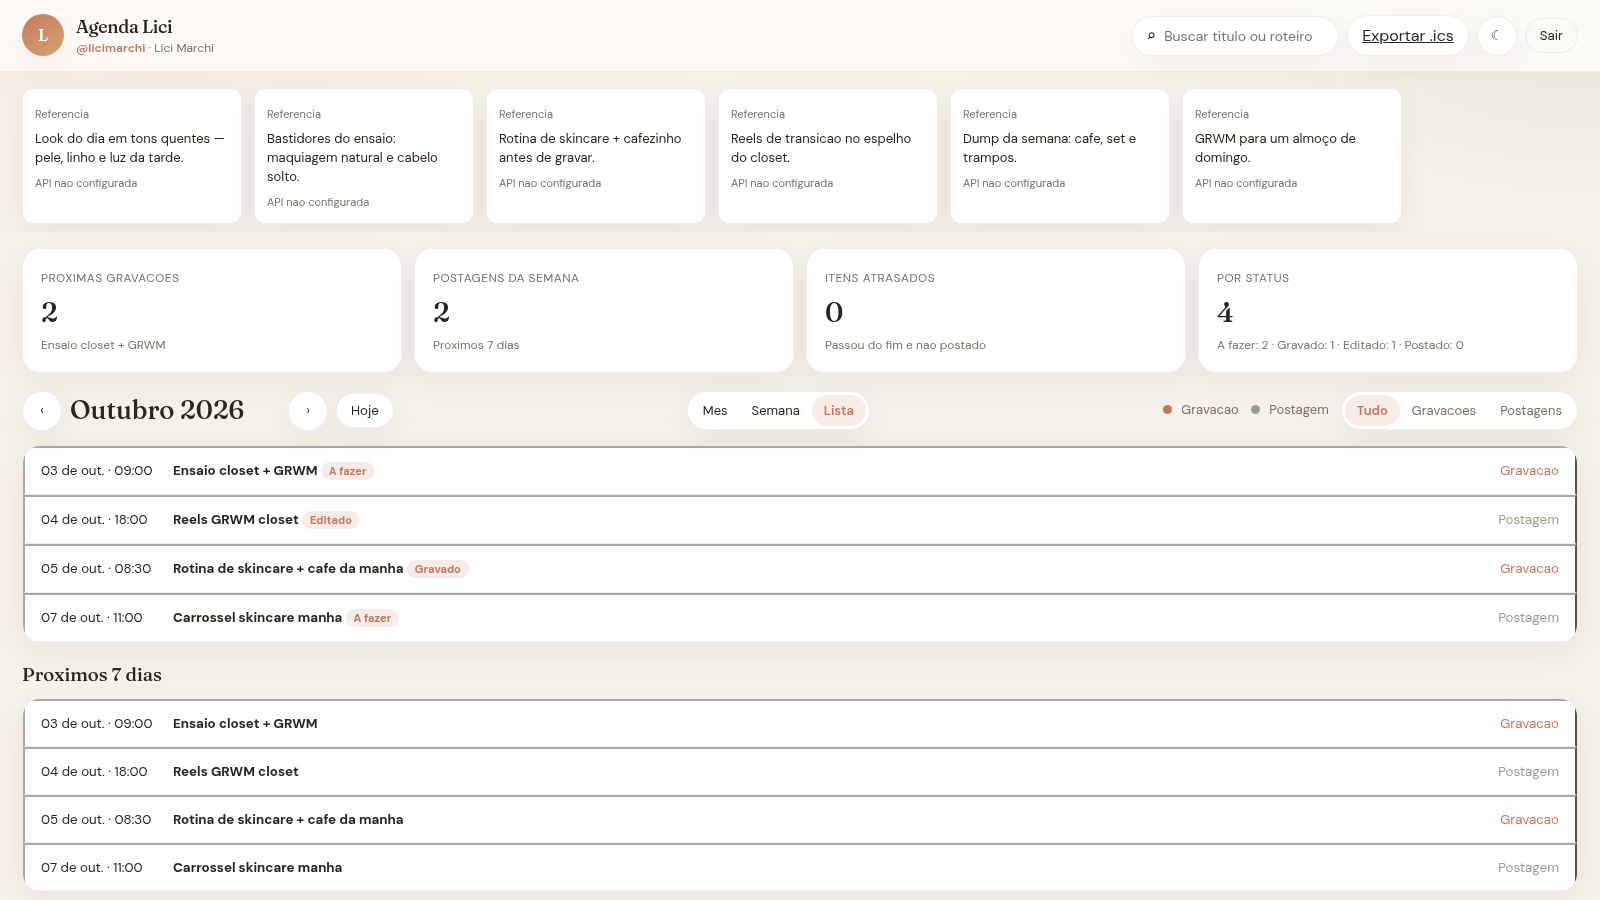
Task: Open the 'Reels de transicao no espelho' reference card
Action: [828, 156]
